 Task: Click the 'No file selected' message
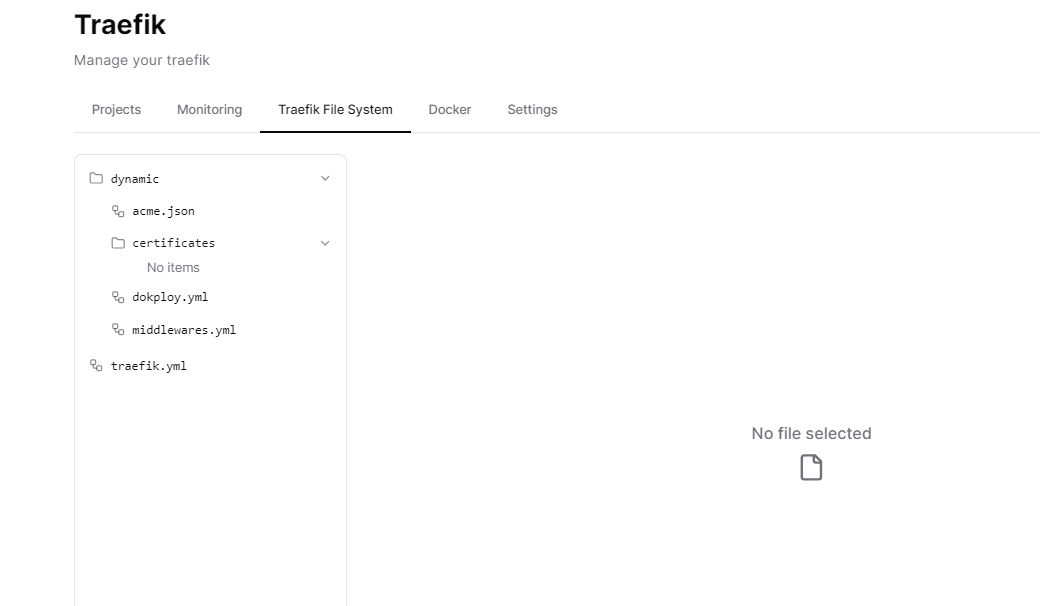tap(811, 434)
